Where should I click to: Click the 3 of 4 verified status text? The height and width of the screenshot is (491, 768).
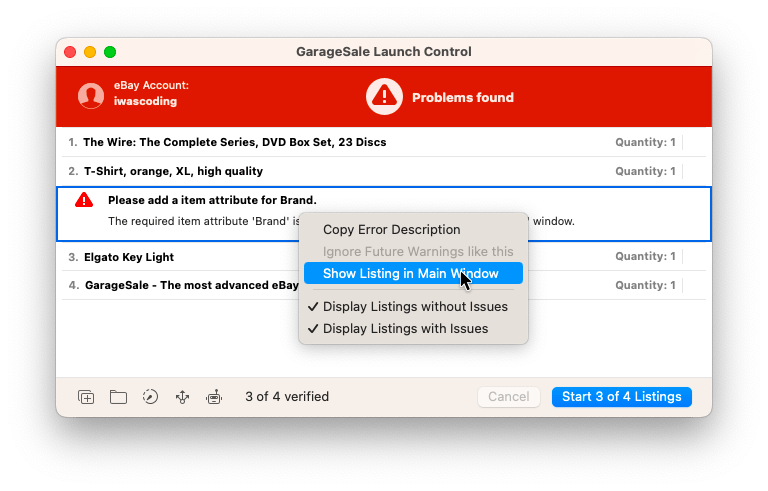[287, 397]
